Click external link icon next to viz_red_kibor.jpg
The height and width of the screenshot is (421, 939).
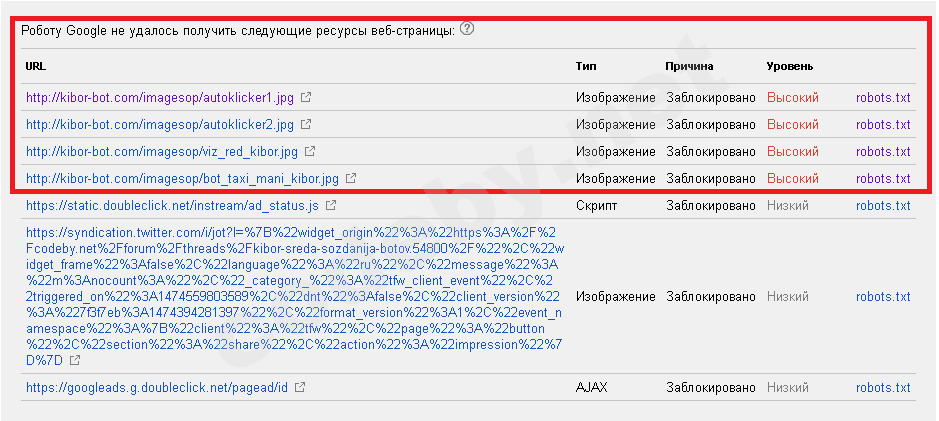click(310, 152)
